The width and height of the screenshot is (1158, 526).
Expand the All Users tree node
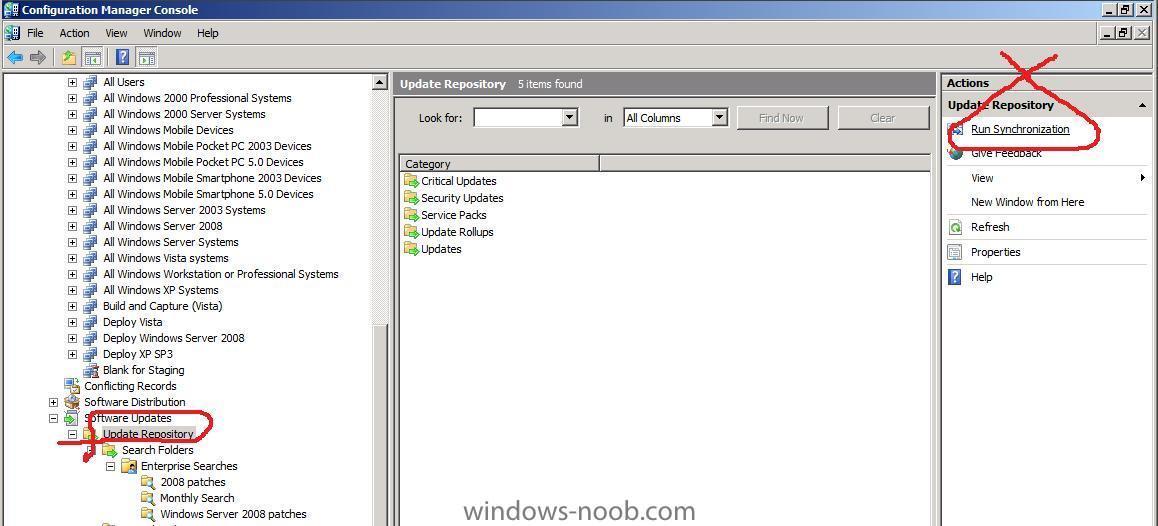72,82
